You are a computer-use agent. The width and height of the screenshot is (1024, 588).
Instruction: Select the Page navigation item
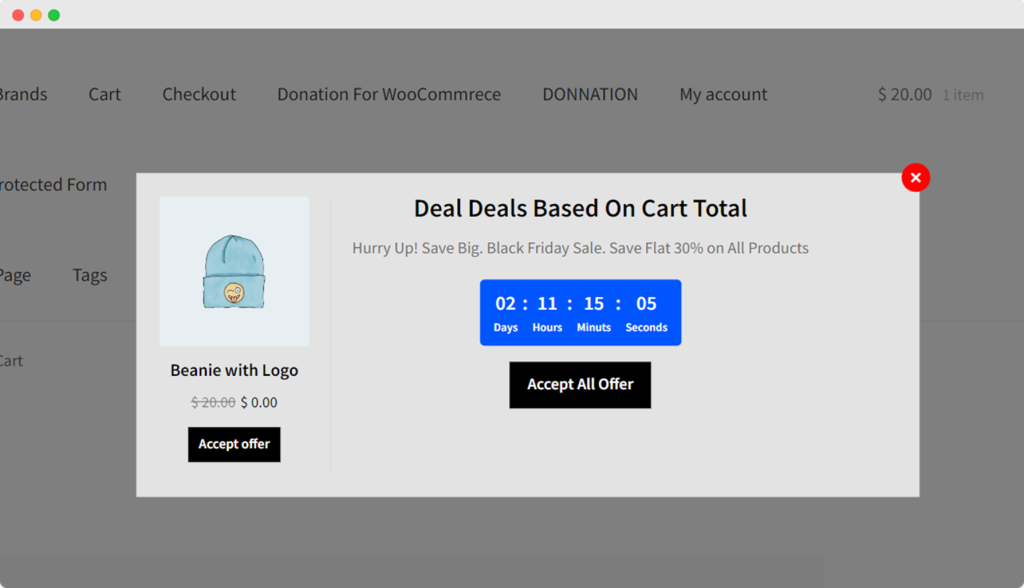click(x=14, y=275)
